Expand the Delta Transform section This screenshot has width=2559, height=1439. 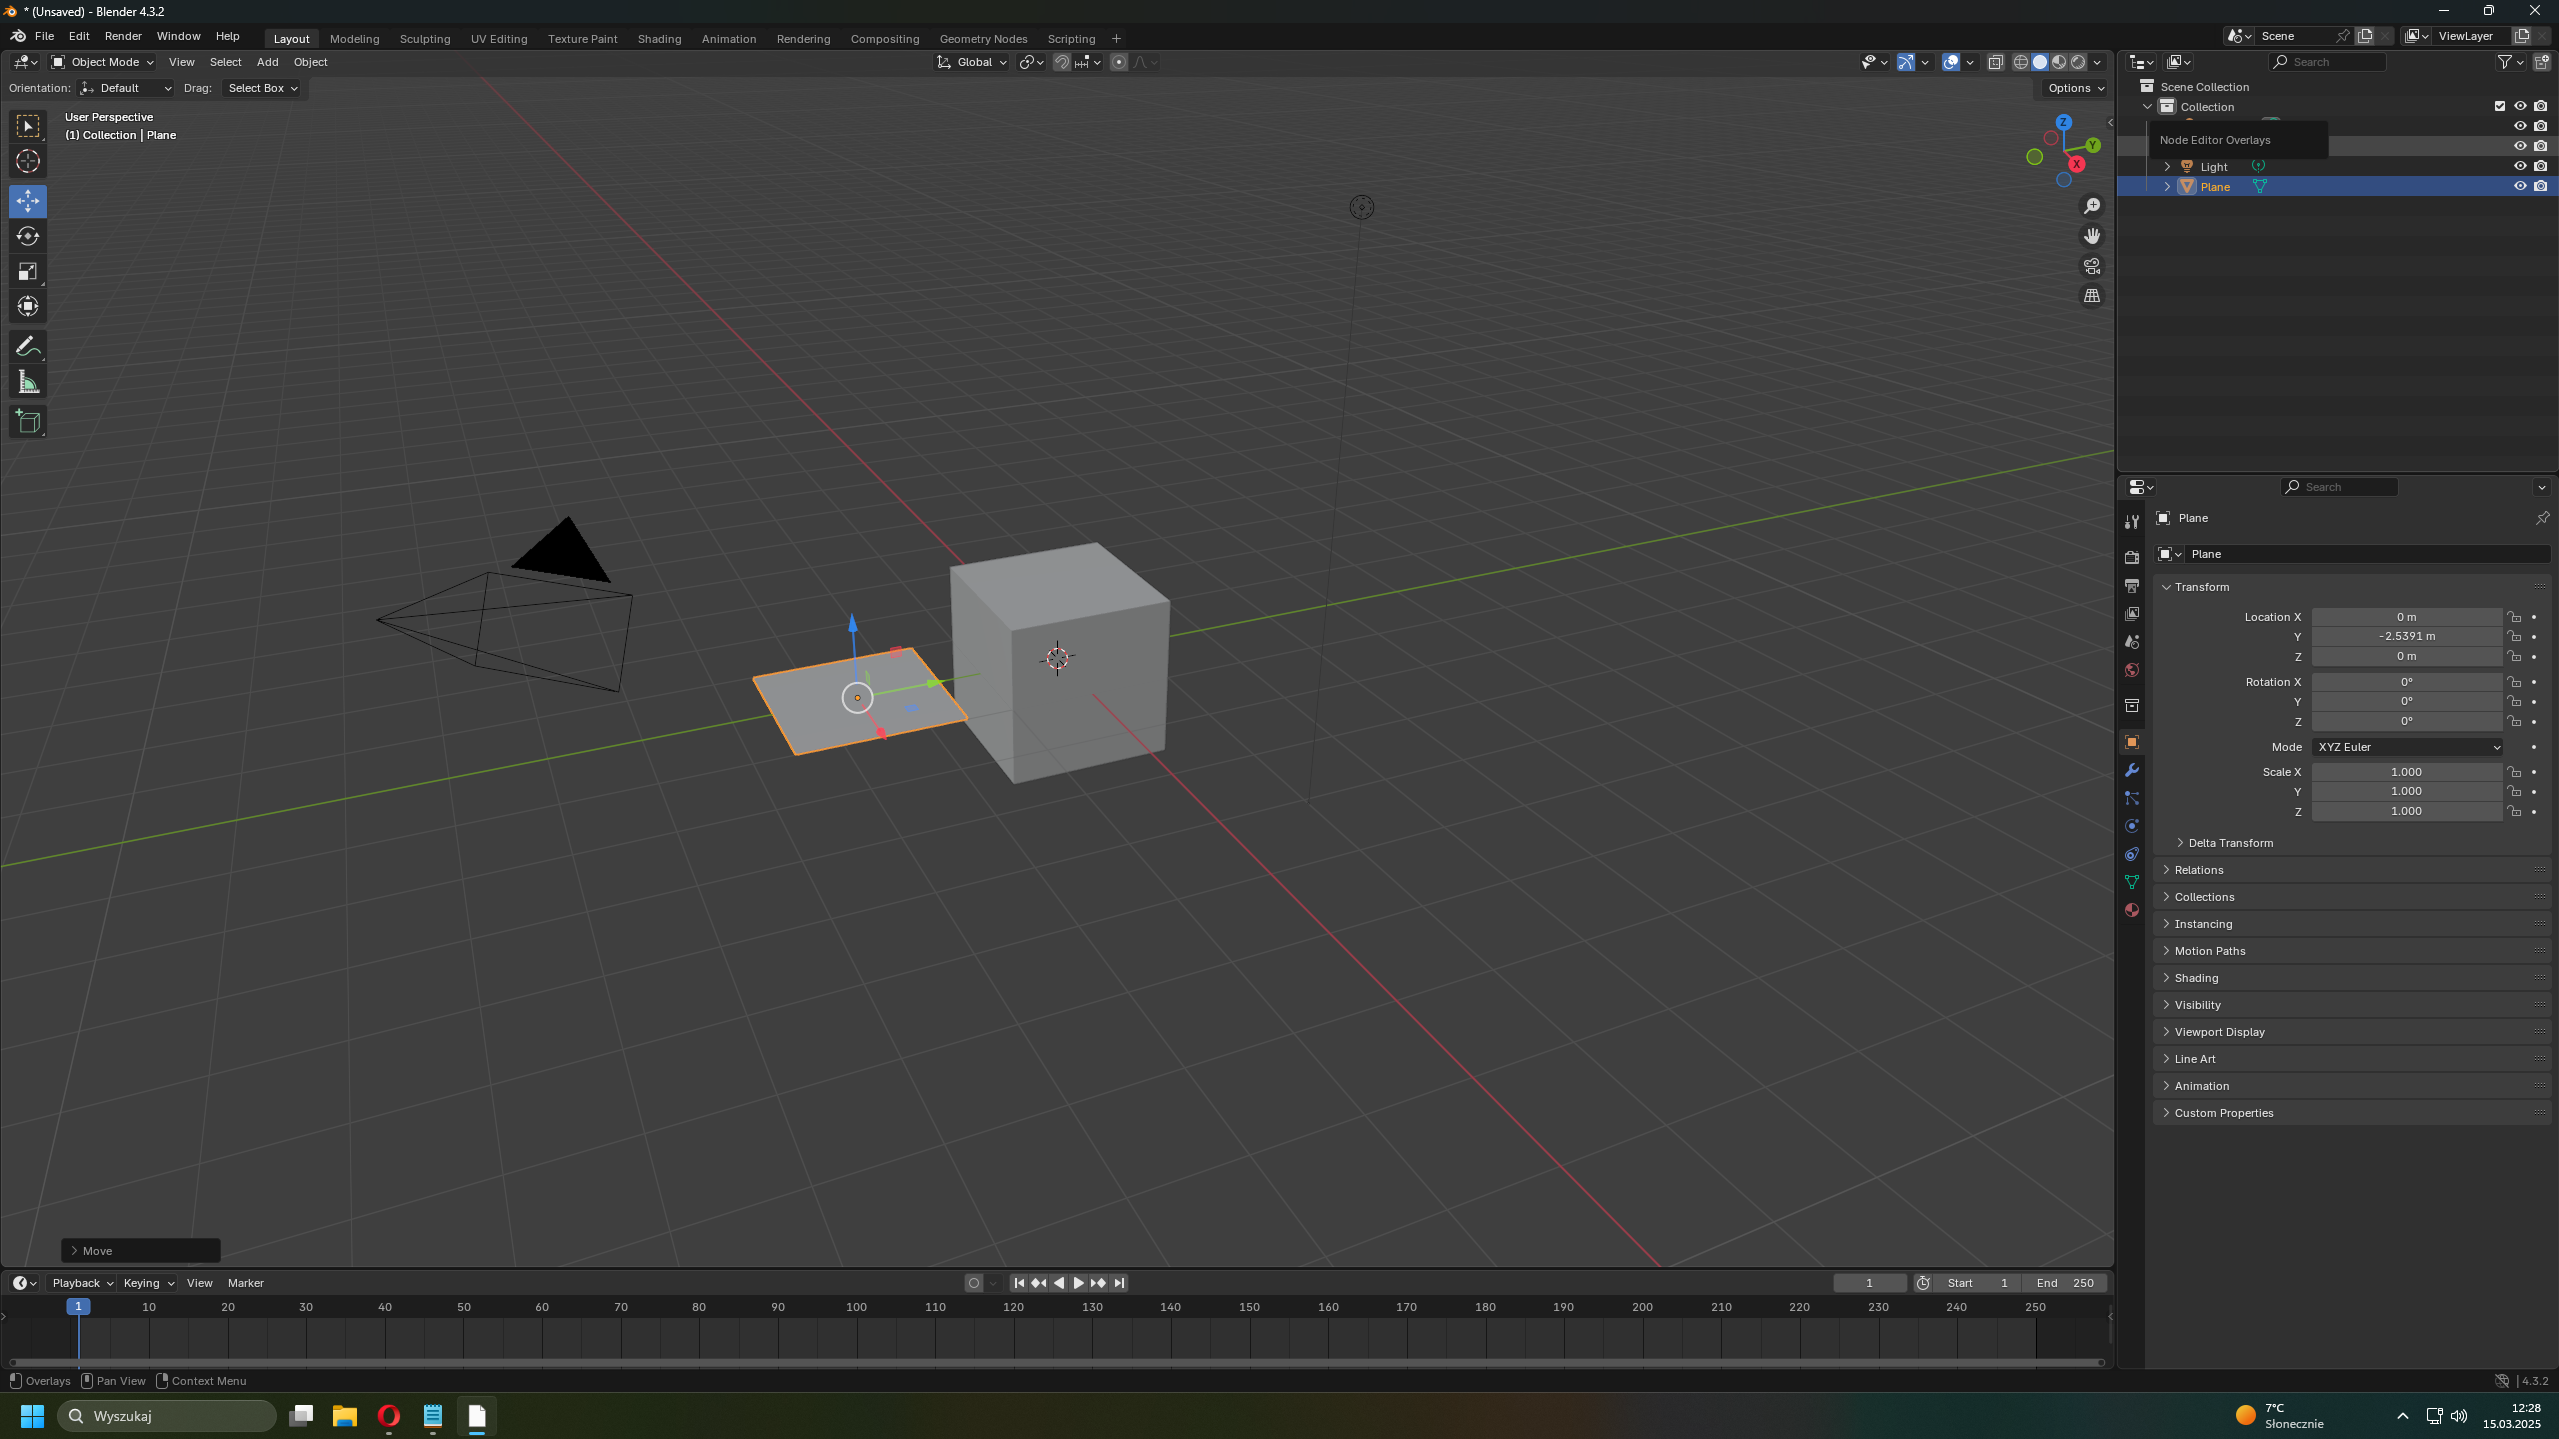point(2229,843)
